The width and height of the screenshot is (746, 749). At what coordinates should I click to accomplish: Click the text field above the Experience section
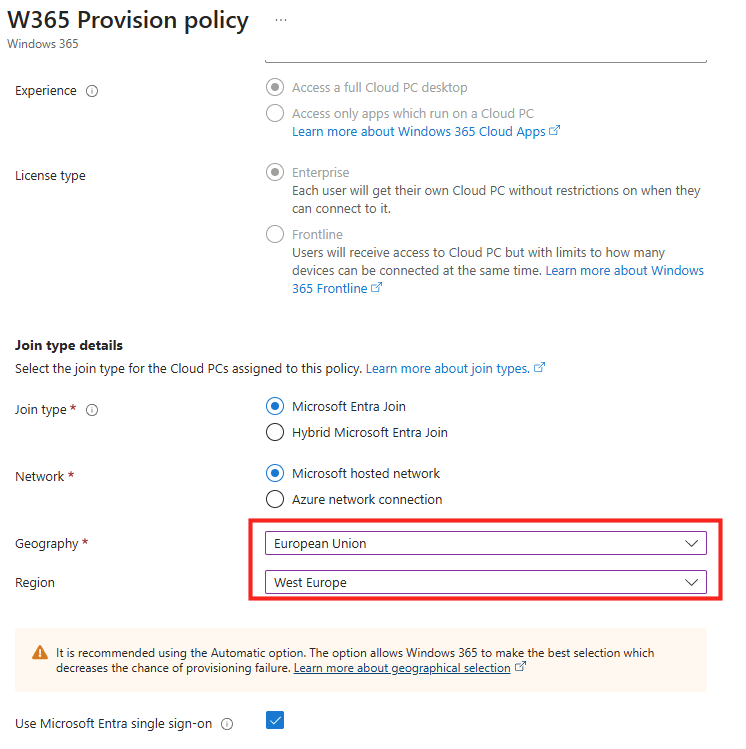coord(485,58)
